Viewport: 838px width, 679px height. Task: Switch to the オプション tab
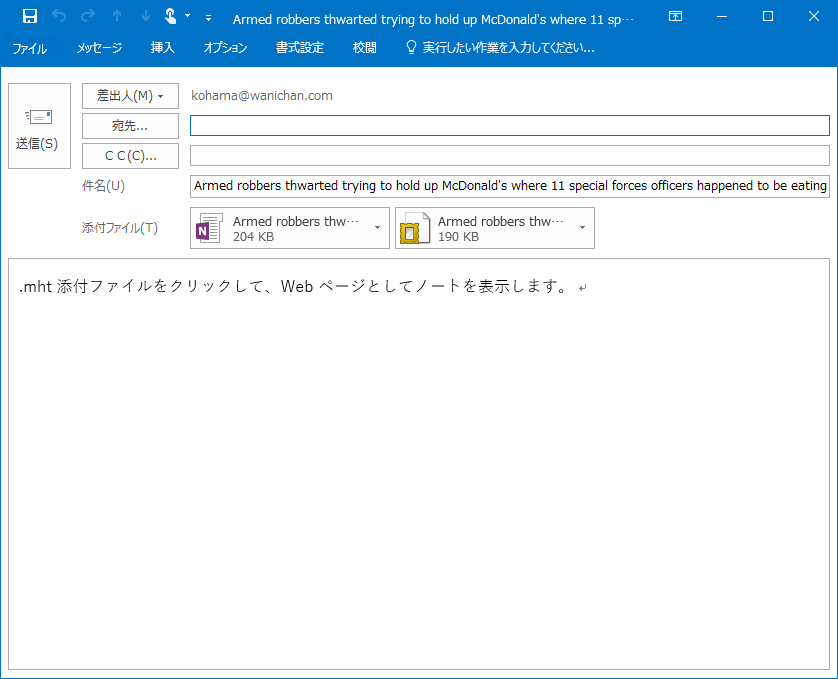click(x=225, y=48)
